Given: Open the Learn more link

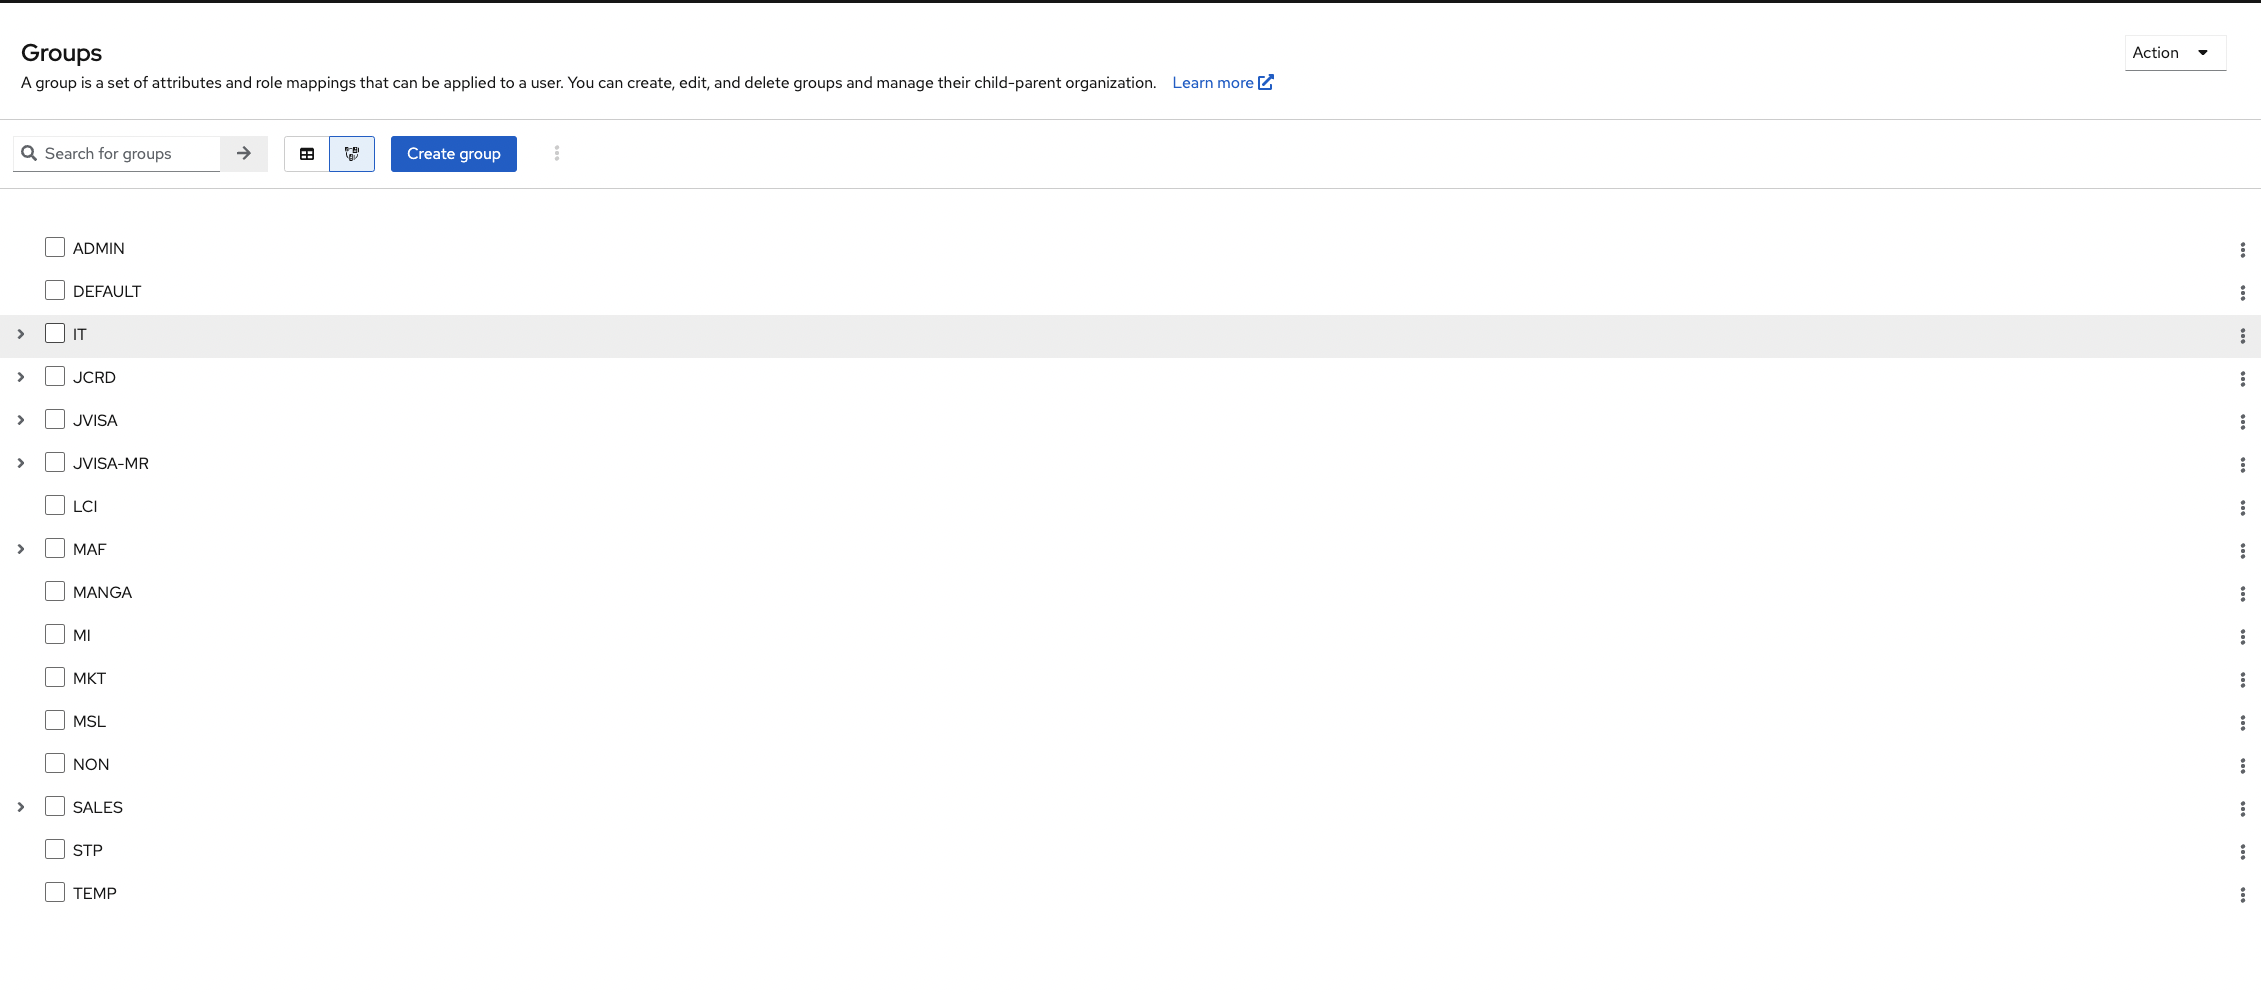Looking at the screenshot, I should click(x=1212, y=82).
